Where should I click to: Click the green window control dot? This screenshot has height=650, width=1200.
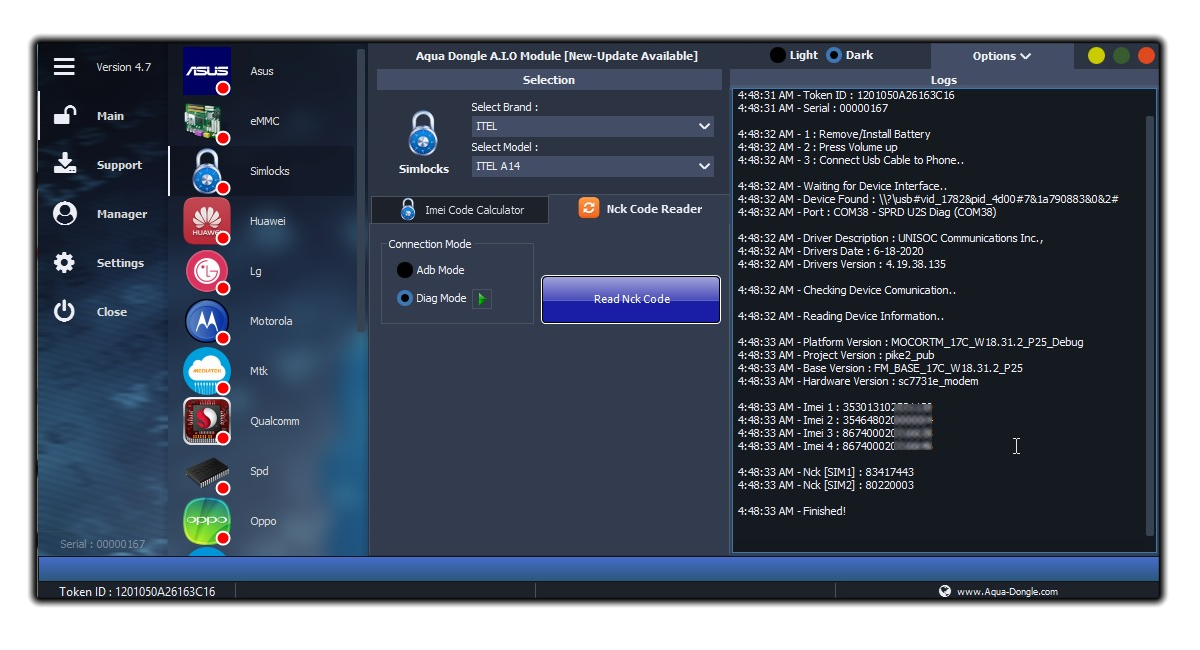1121,56
